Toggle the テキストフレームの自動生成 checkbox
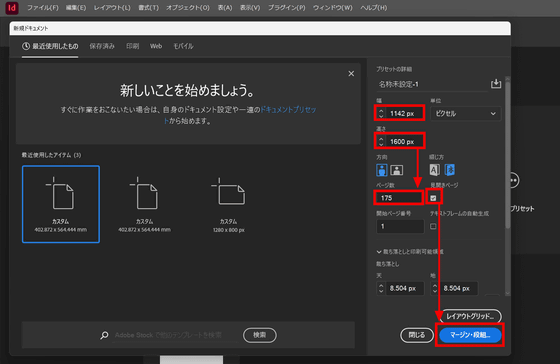This screenshot has height=364, width=560. click(x=433, y=226)
